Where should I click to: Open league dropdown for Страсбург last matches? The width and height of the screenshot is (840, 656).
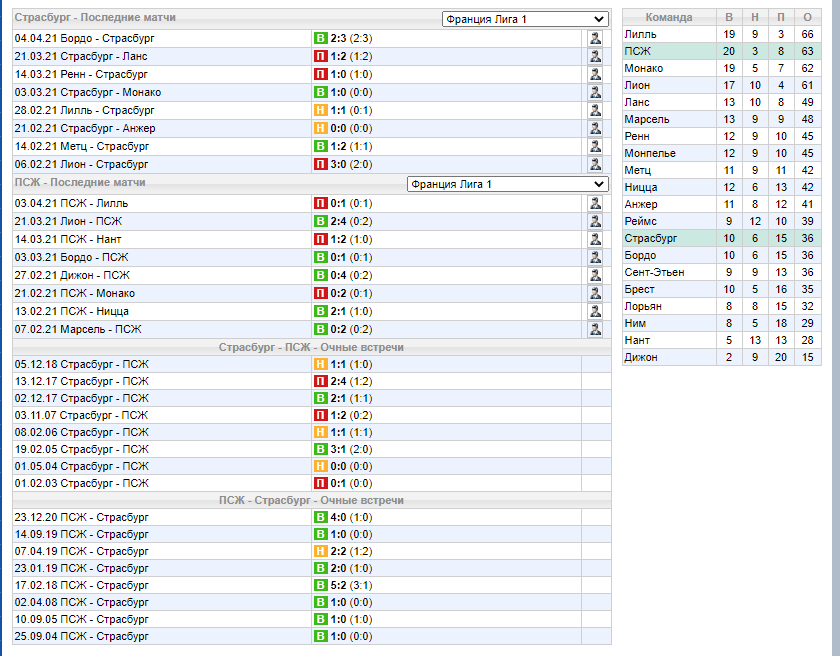(x=525, y=19)
